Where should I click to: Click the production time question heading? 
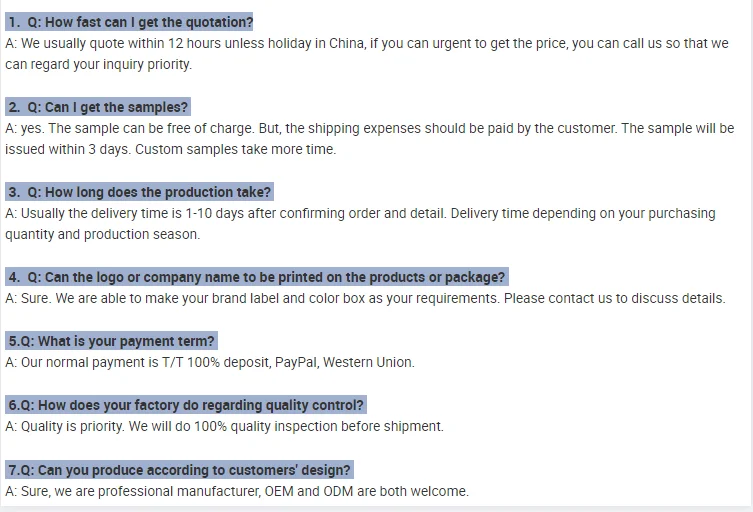tap(139, 192)
